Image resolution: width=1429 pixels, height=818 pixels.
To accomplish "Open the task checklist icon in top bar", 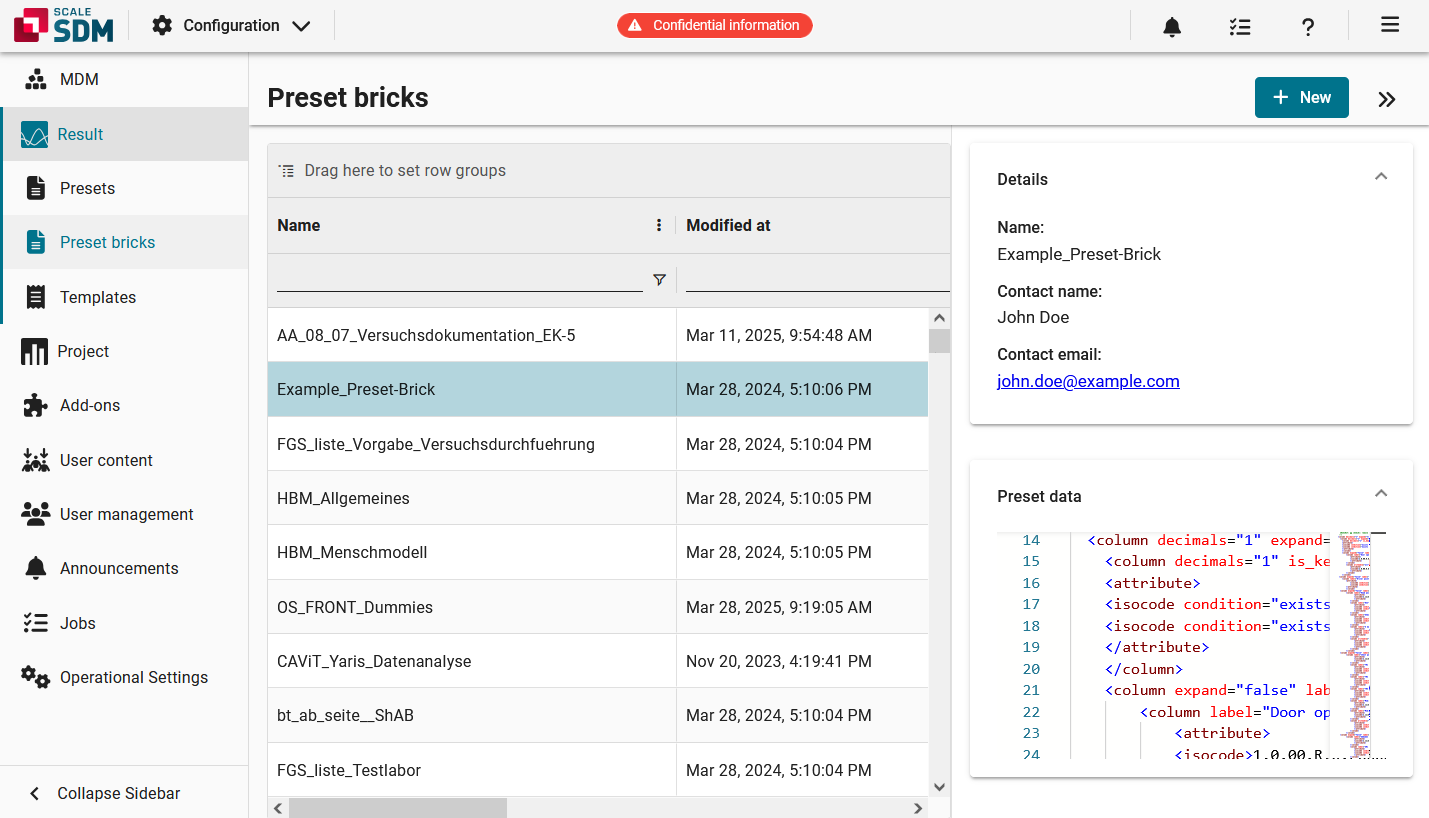I will click(1240, 27).
